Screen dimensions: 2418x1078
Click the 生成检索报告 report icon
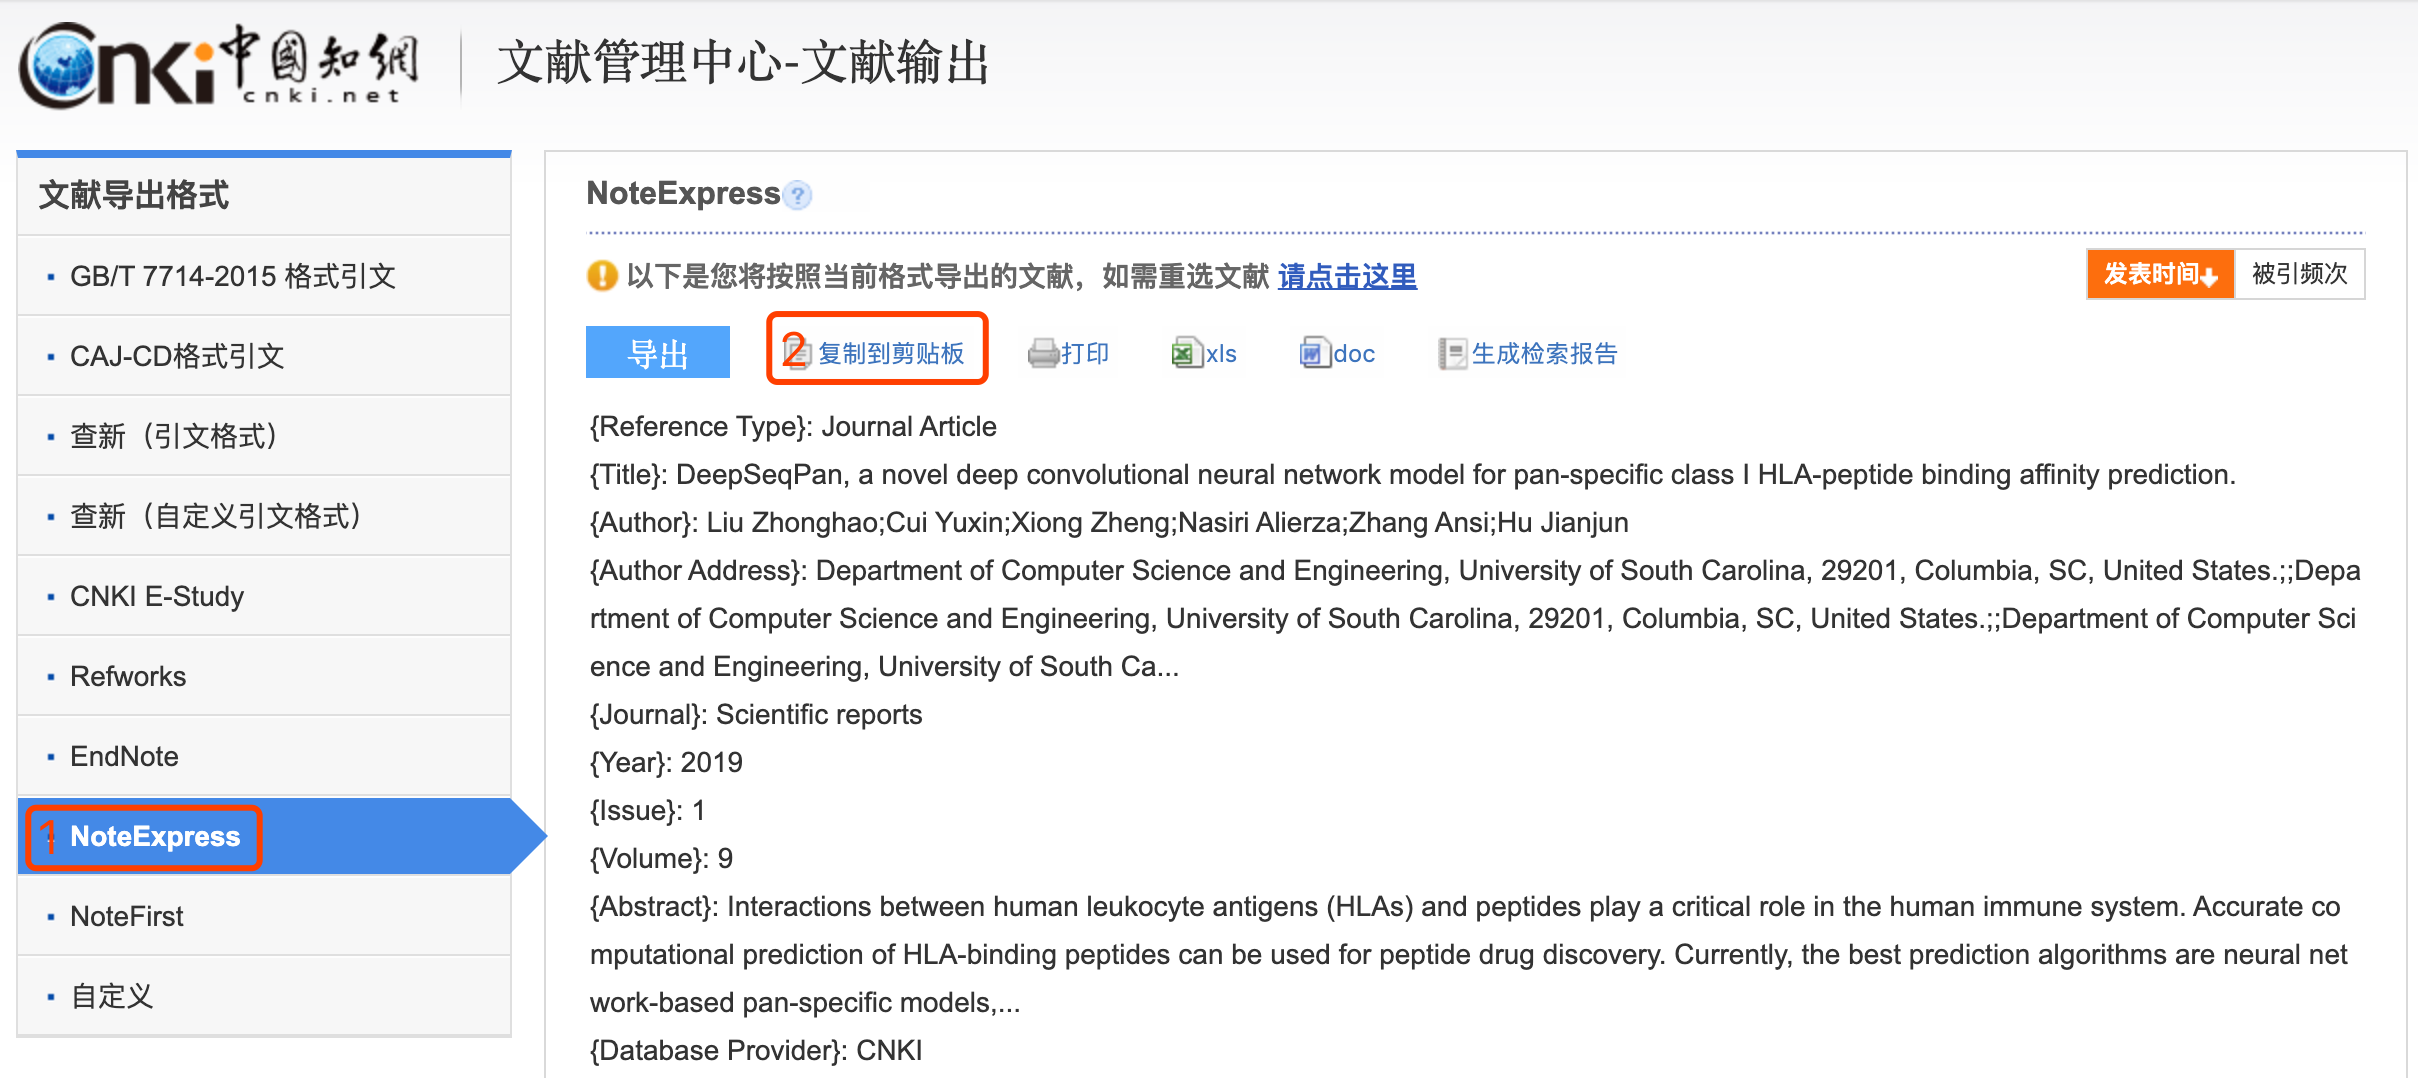click(1452, 353)
